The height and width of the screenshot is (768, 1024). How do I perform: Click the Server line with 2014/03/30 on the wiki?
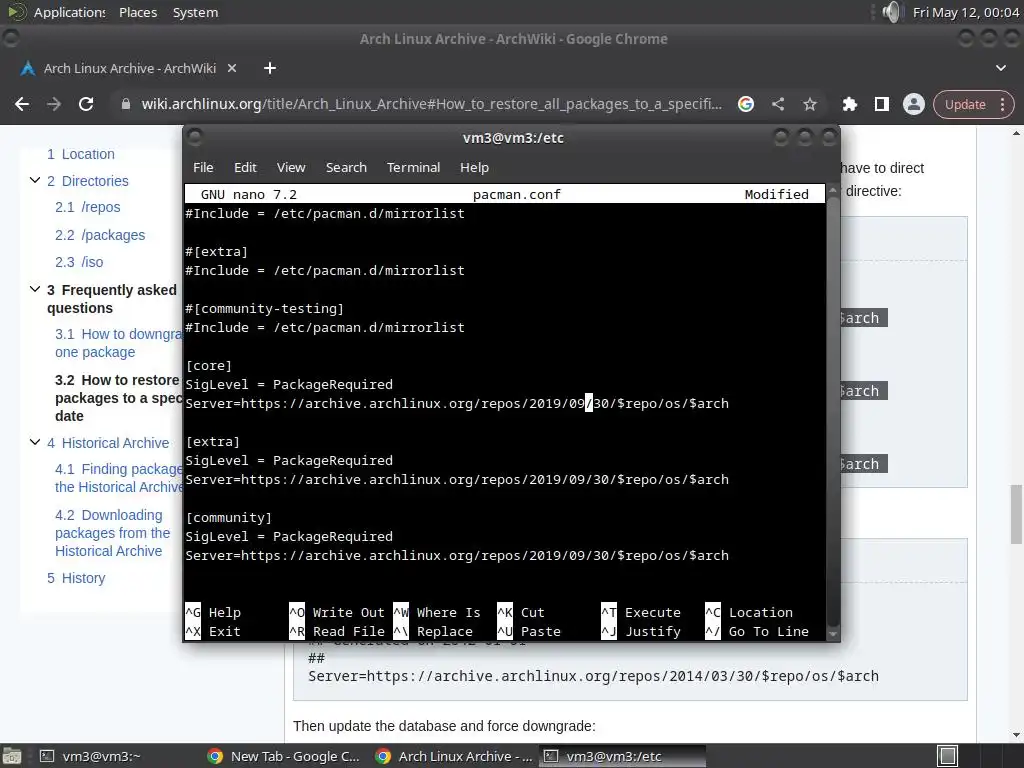click(x=593, y=676)
